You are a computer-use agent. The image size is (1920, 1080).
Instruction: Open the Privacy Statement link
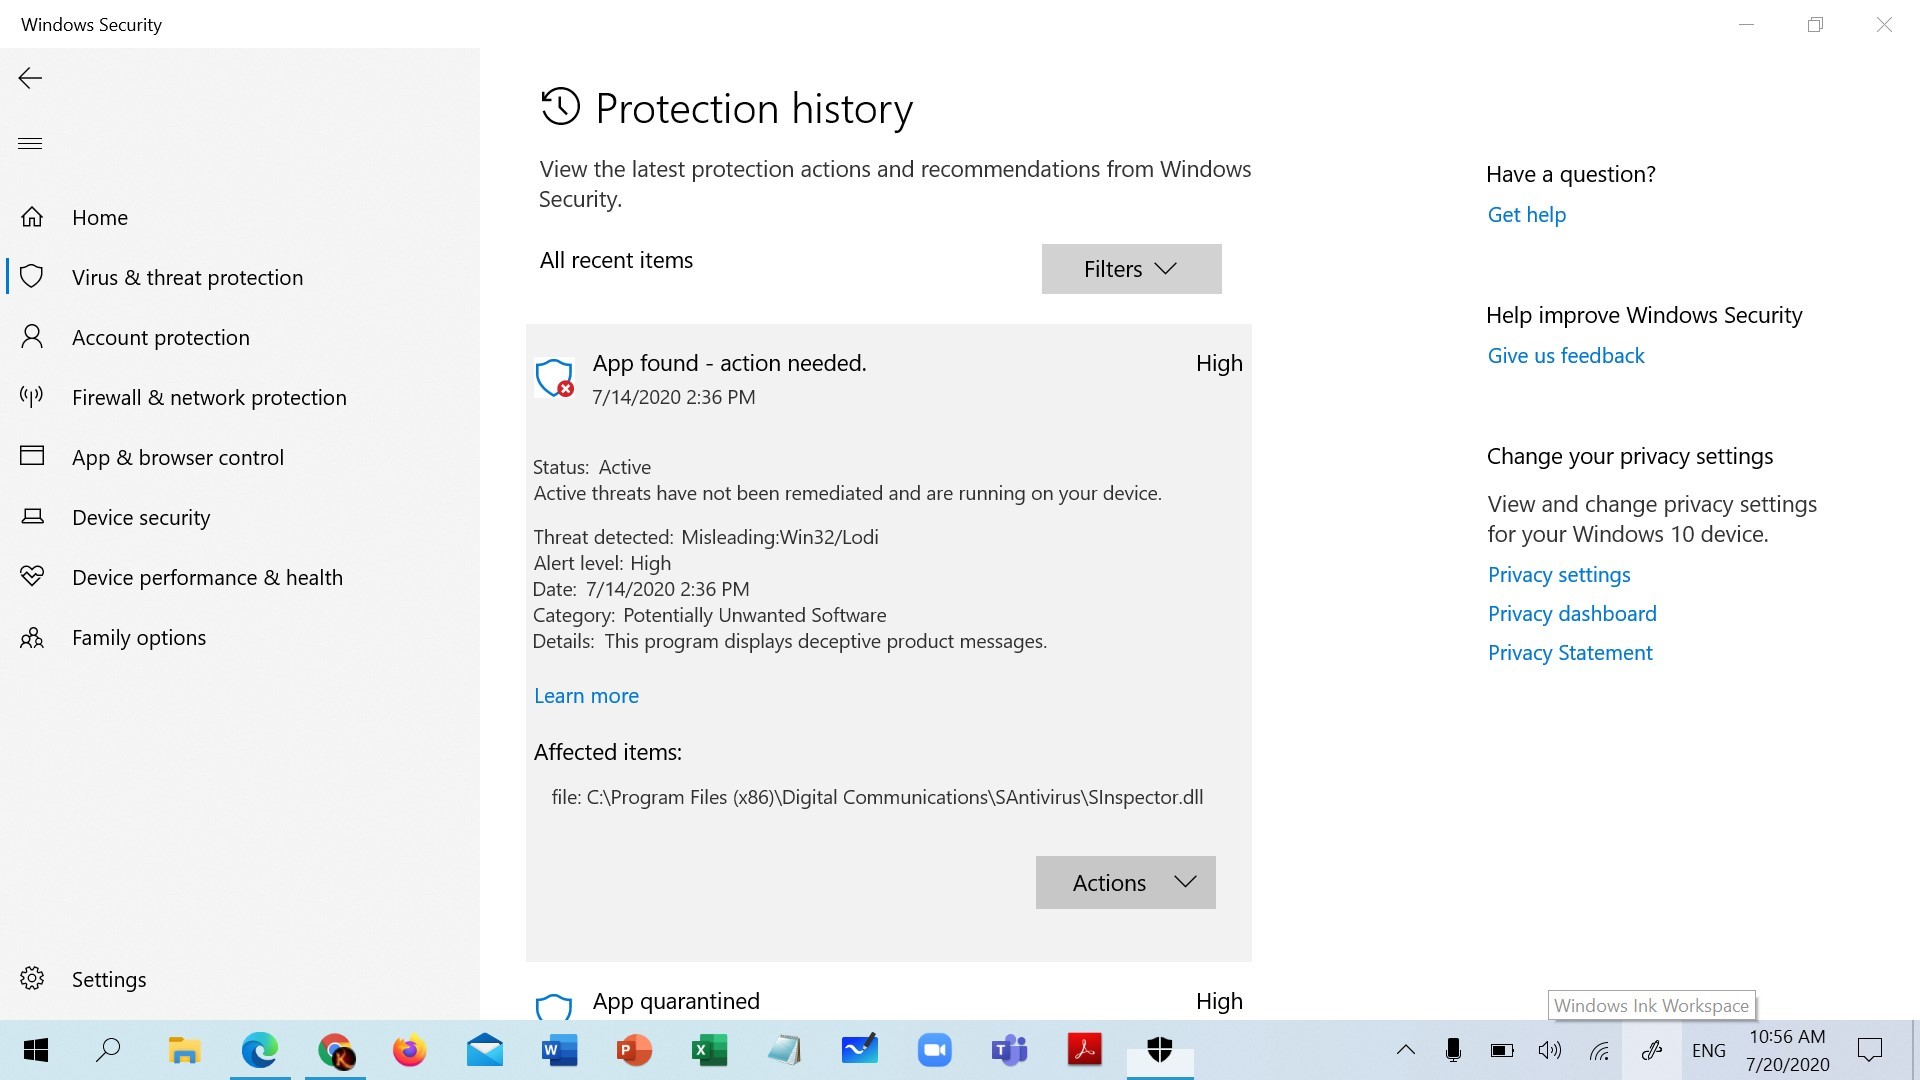point(1569,652)
